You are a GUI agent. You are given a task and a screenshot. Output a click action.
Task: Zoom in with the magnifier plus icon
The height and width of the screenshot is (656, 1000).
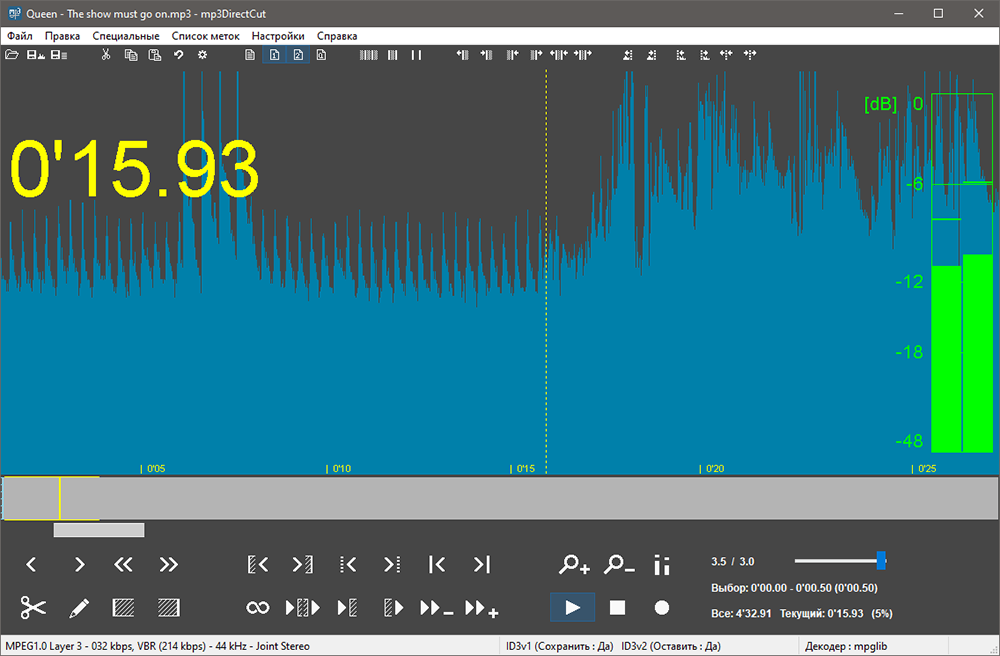(574, 565)
